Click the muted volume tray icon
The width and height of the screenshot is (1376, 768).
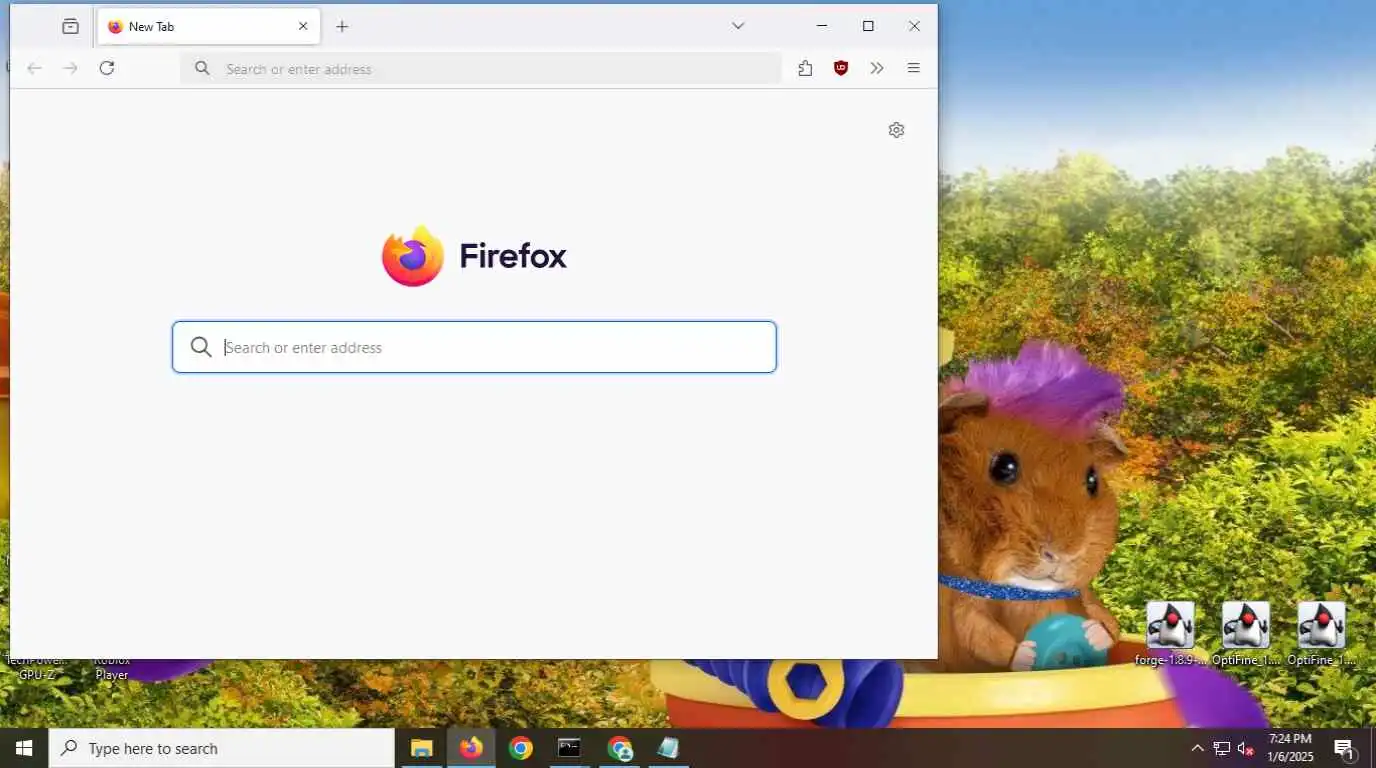[x=1246, y=748]
